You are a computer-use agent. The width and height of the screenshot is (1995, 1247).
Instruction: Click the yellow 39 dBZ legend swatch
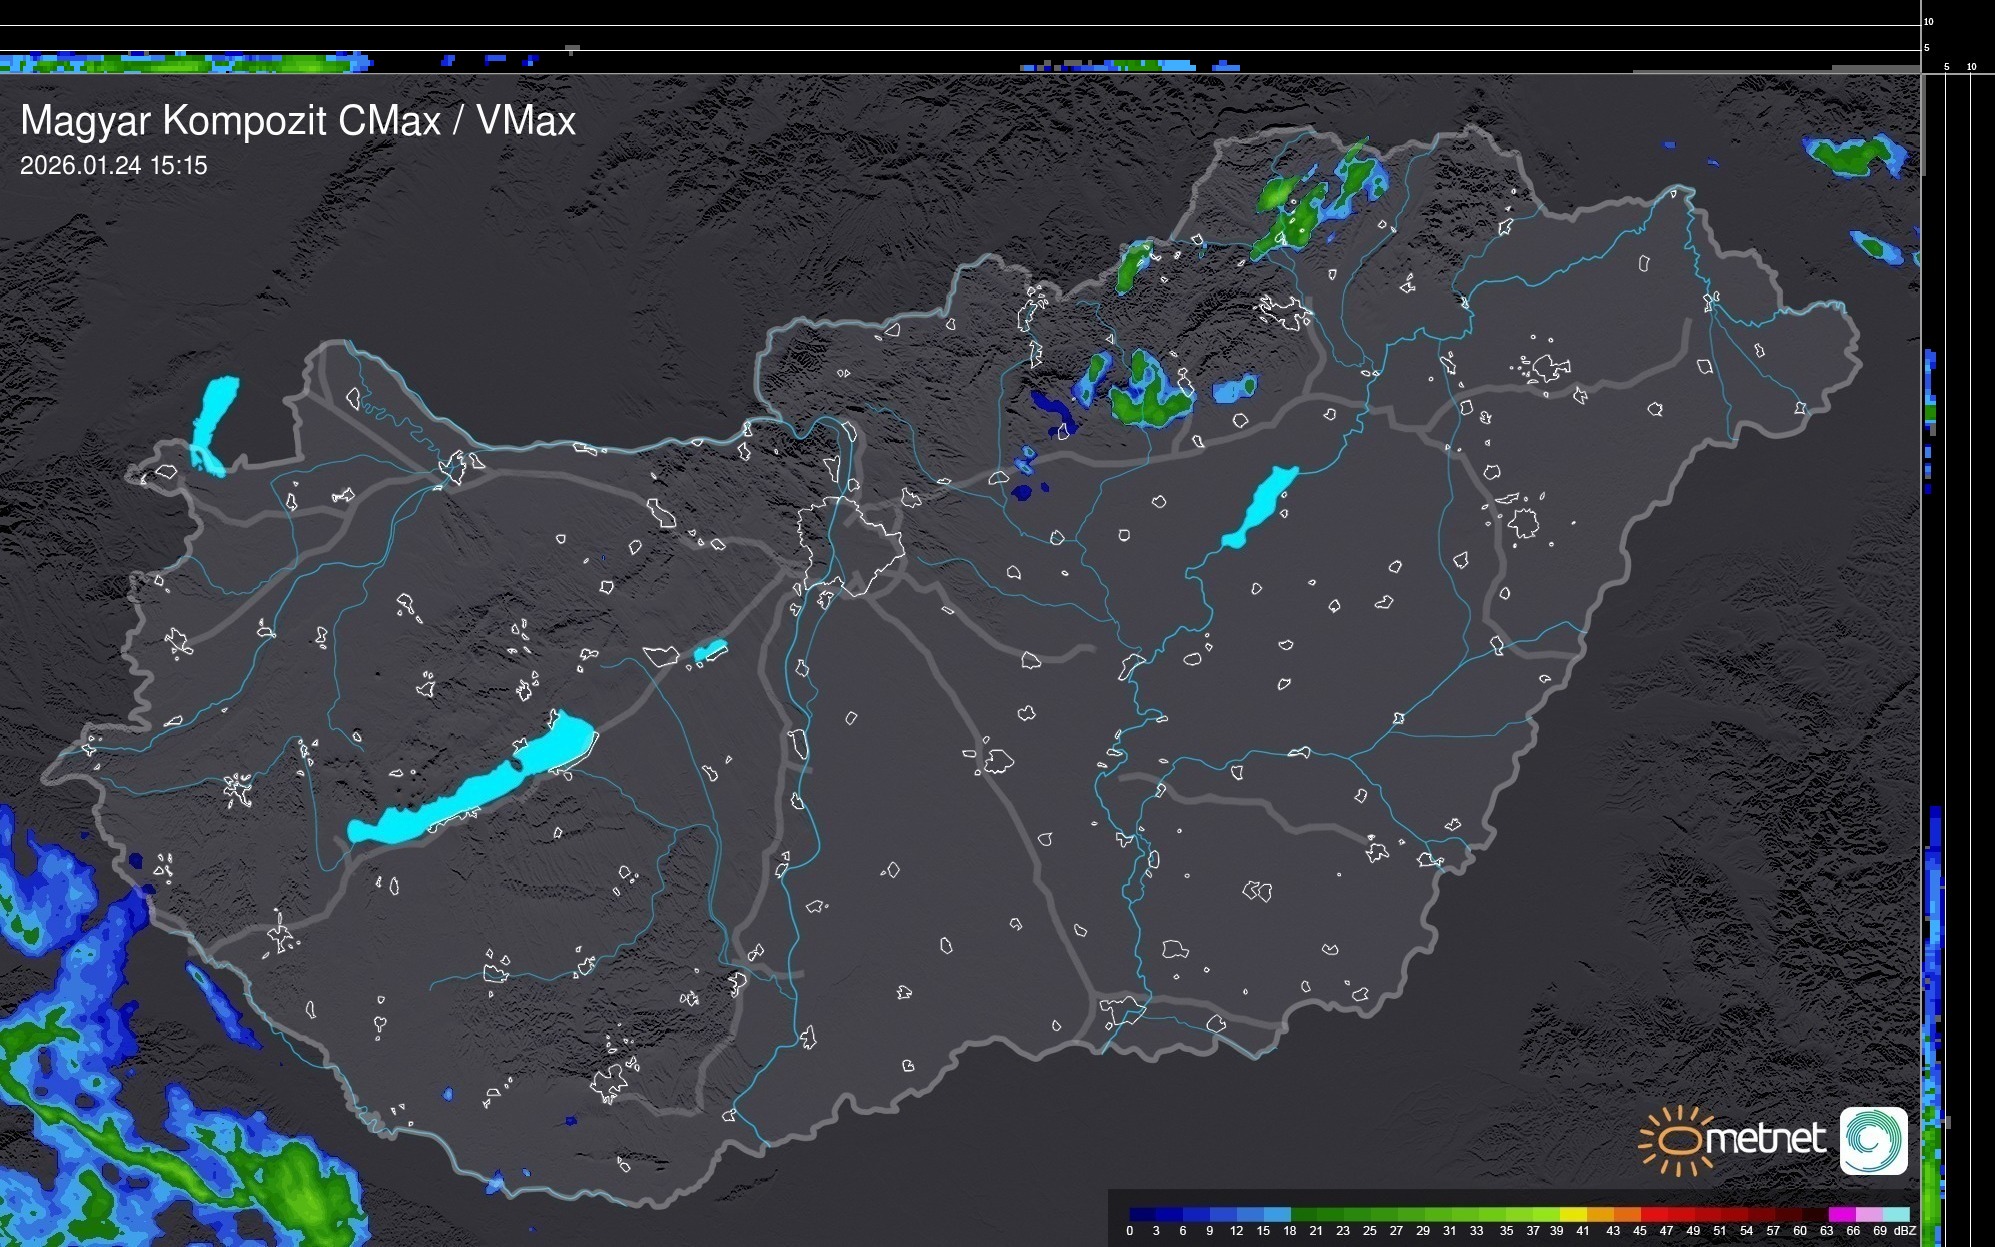(1573, 1214)
